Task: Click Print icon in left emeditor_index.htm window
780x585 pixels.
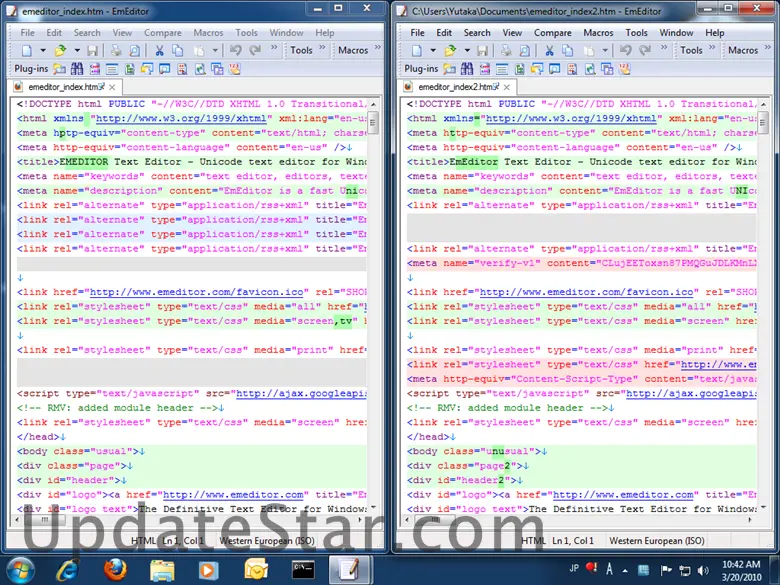Action: coord(116,50)
